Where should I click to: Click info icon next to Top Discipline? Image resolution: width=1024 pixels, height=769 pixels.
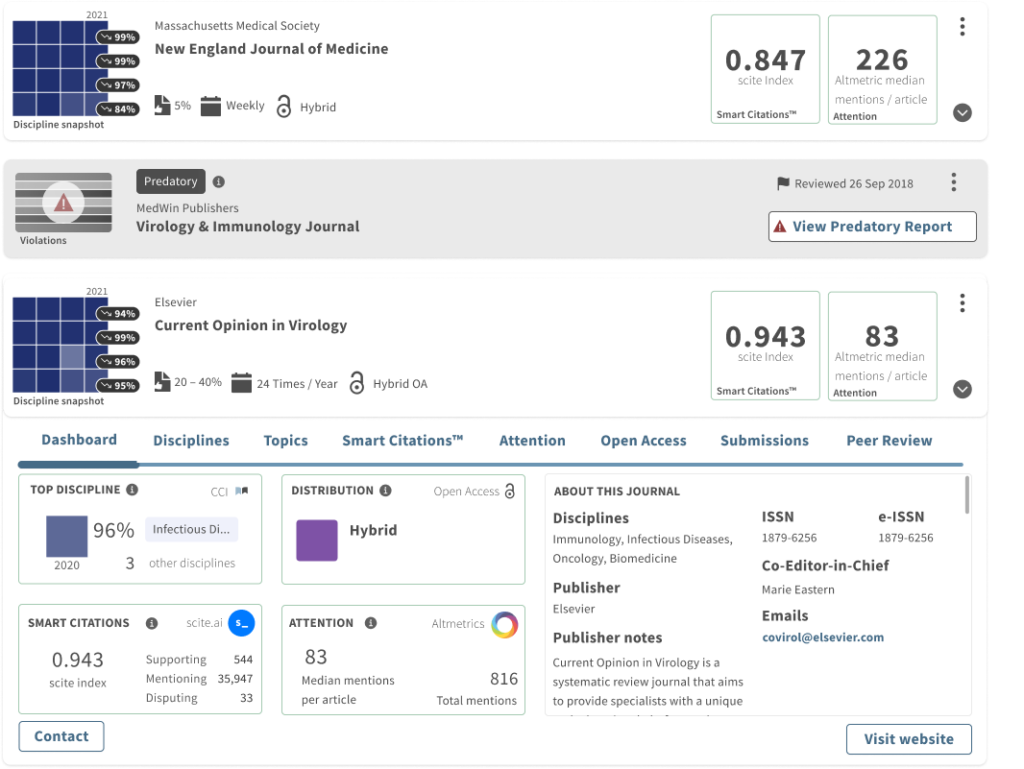click(x=132, y=490)
